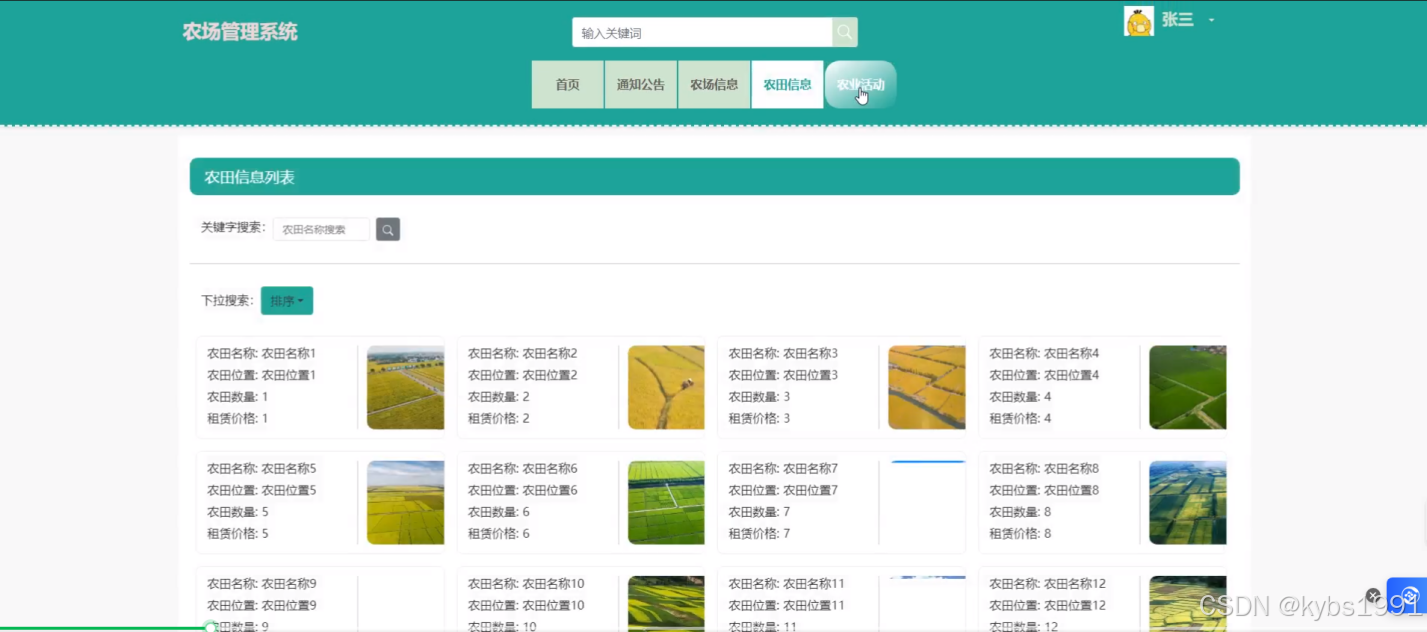Click the text 农田名称: 农田名称5
This screenshot has height=632, width=1427.
[x=261, y=469]
